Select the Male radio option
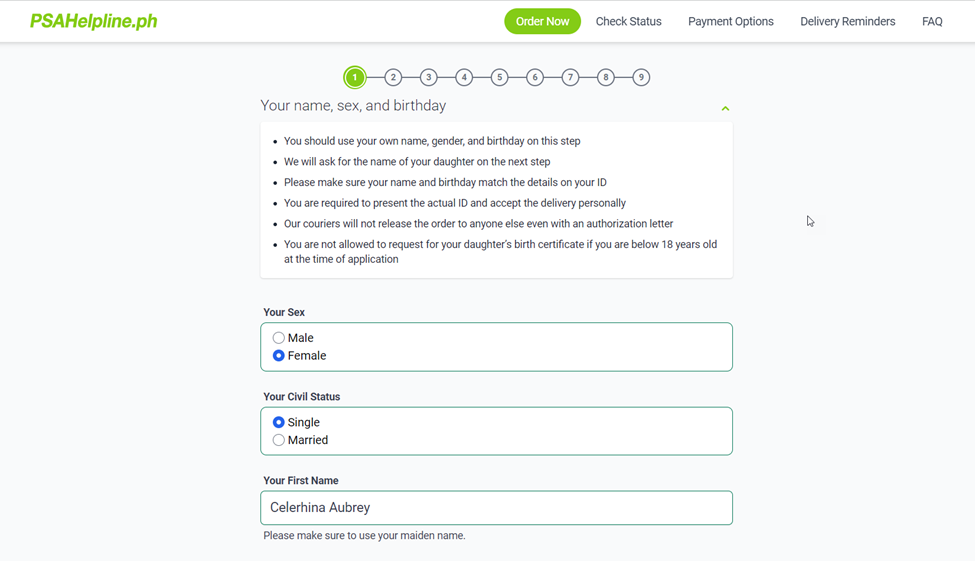The width and height of the screenshot is (975, 561). coord(279,338)
